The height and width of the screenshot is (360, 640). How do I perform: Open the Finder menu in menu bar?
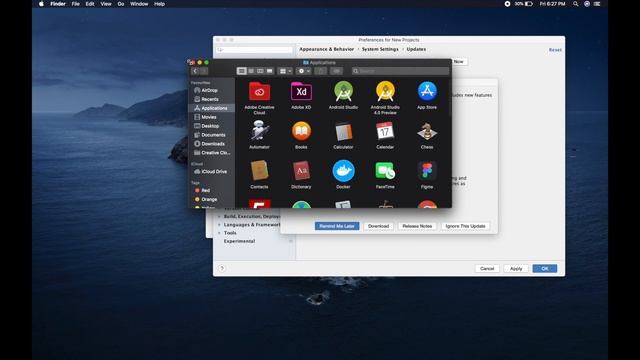click(58, 4)
